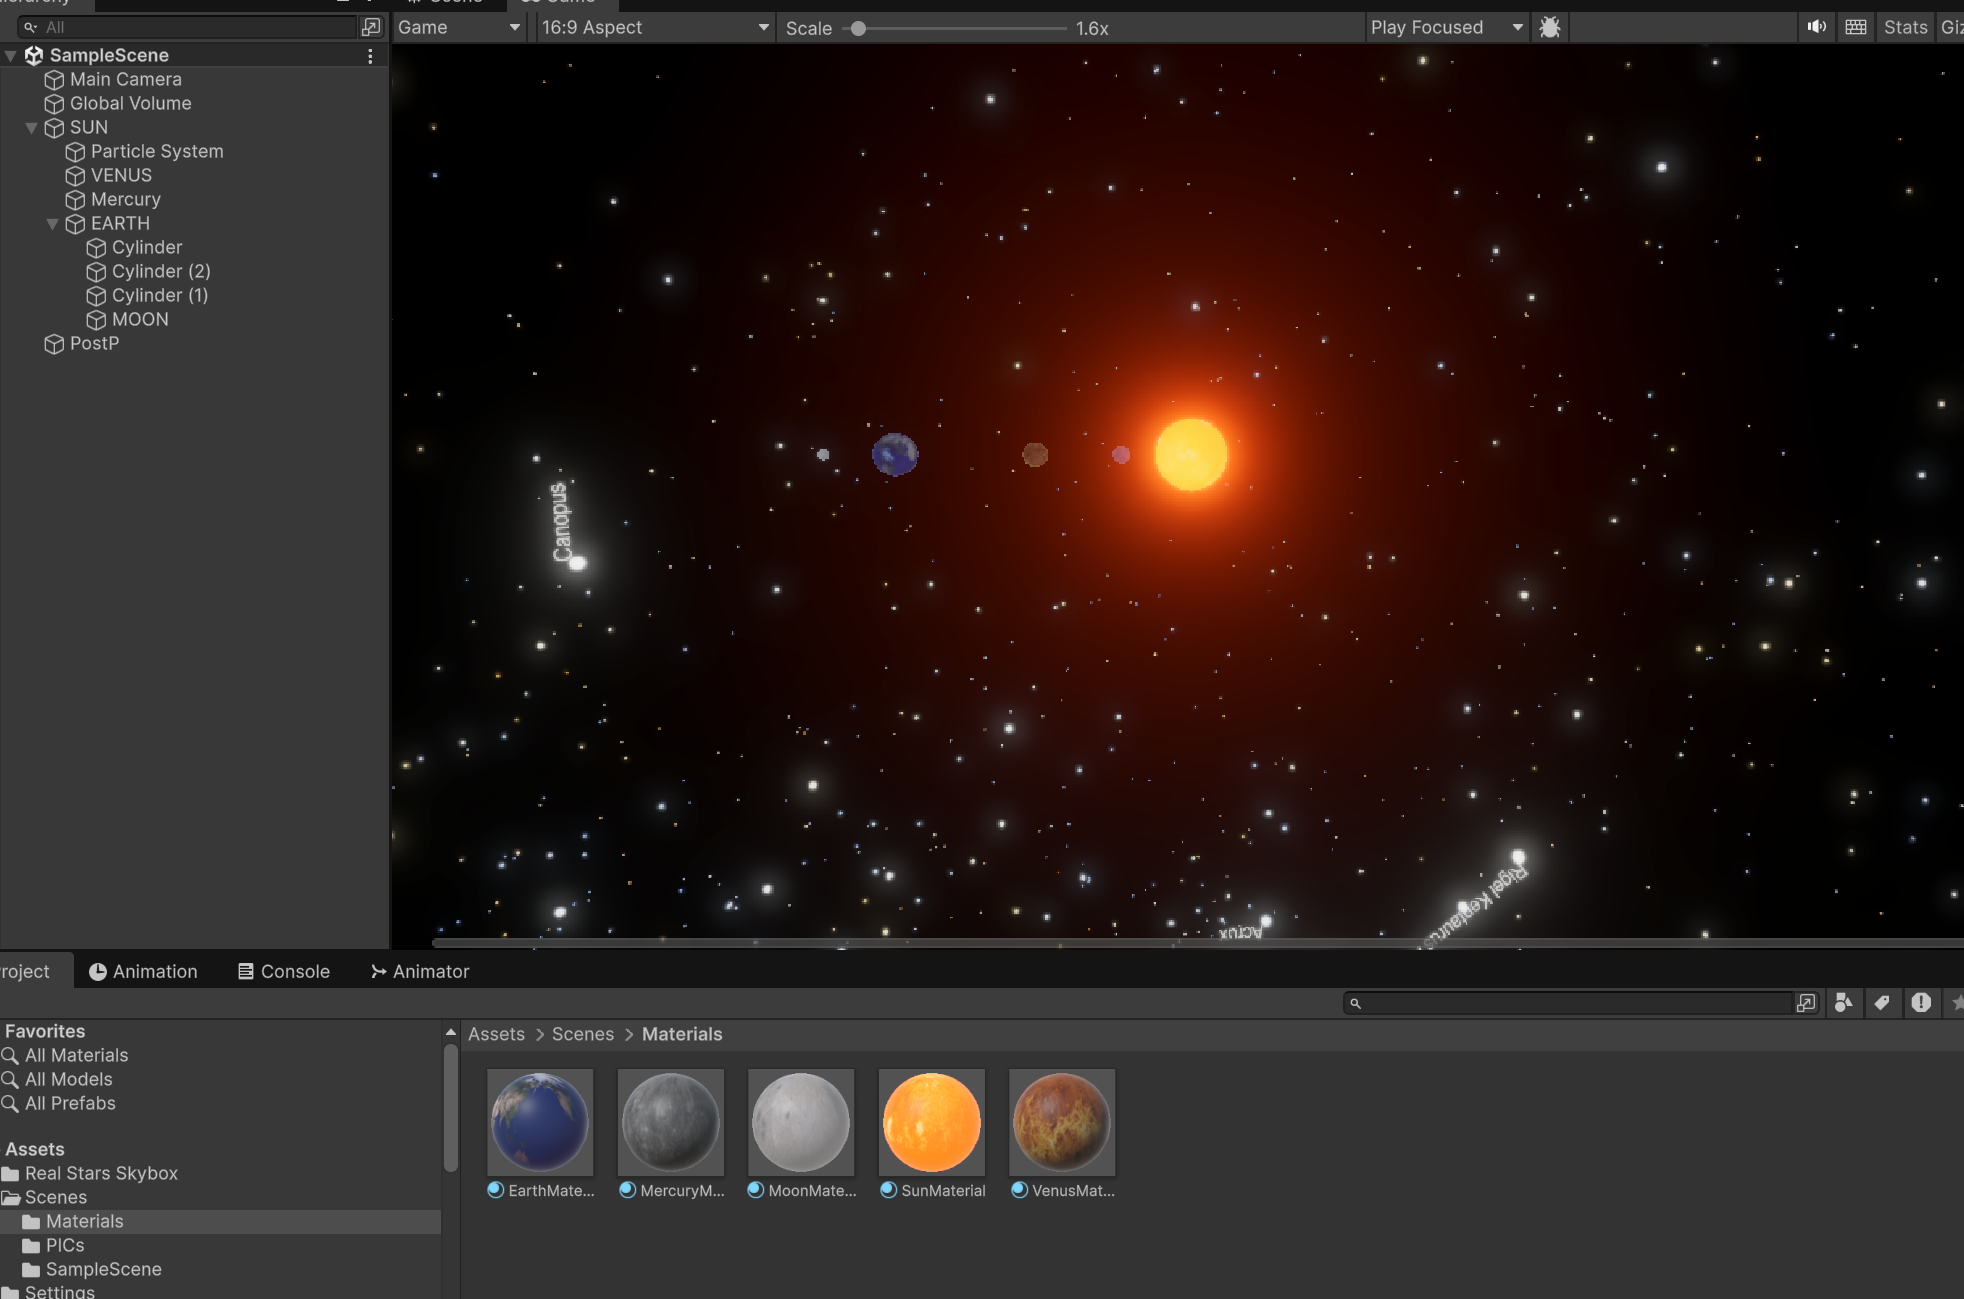This screenshot has width=1964, height=1299.
Task: Select the SunMaterial thumbnail
Action: tap(931, 1122)
